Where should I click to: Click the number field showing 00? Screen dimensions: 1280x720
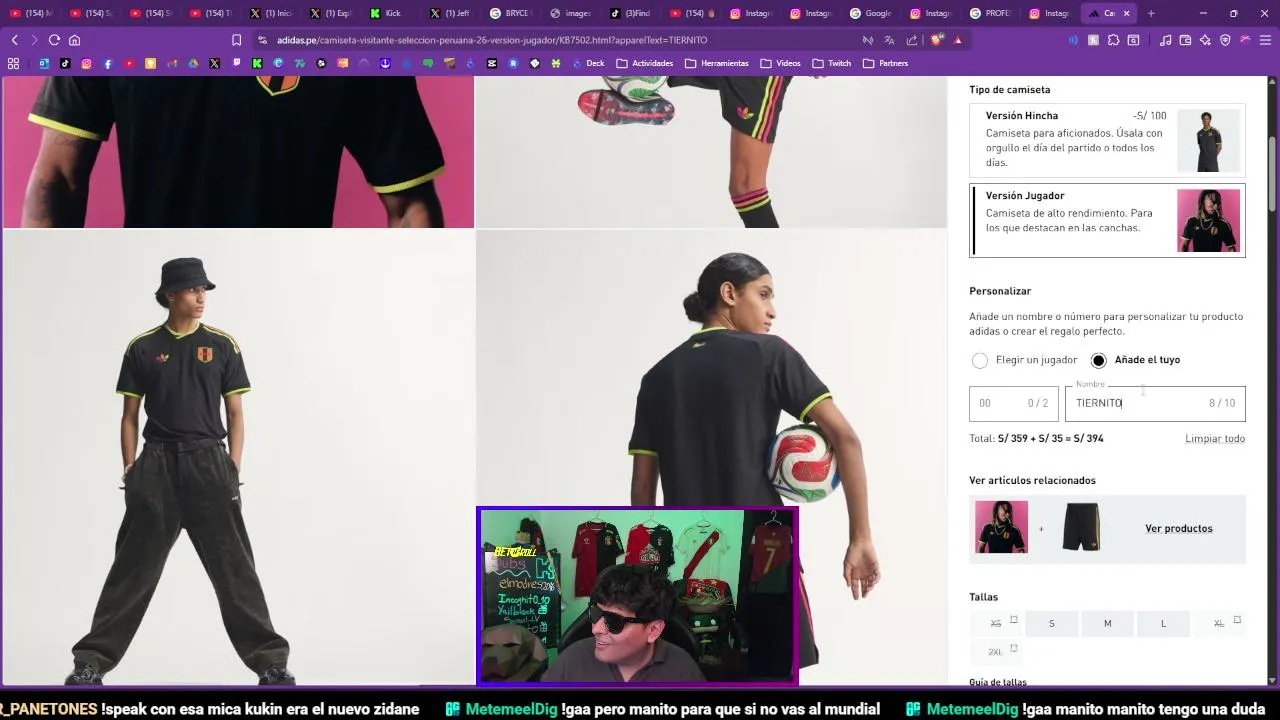(x=1013, y=403)
